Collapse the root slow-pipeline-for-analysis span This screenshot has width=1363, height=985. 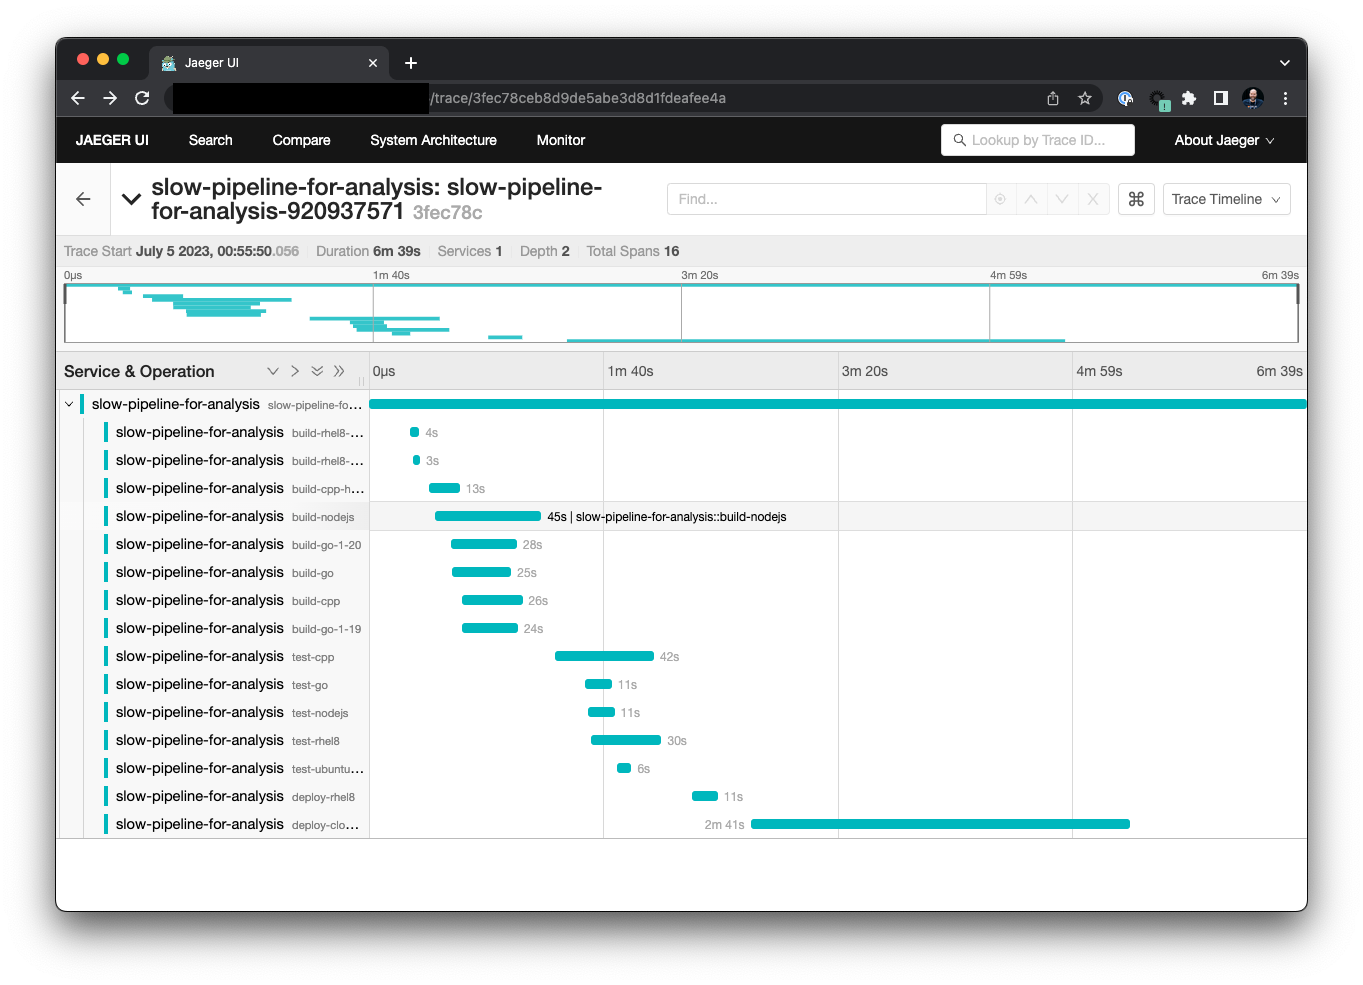(x=69, y=404)
